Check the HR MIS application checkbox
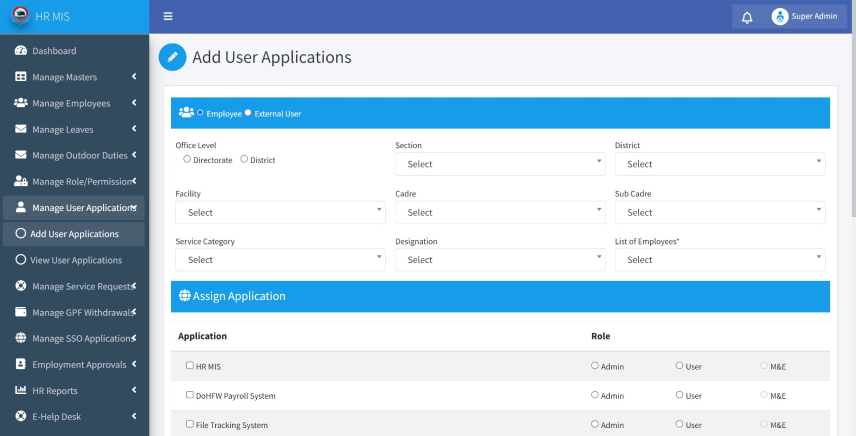 point(189,366)
